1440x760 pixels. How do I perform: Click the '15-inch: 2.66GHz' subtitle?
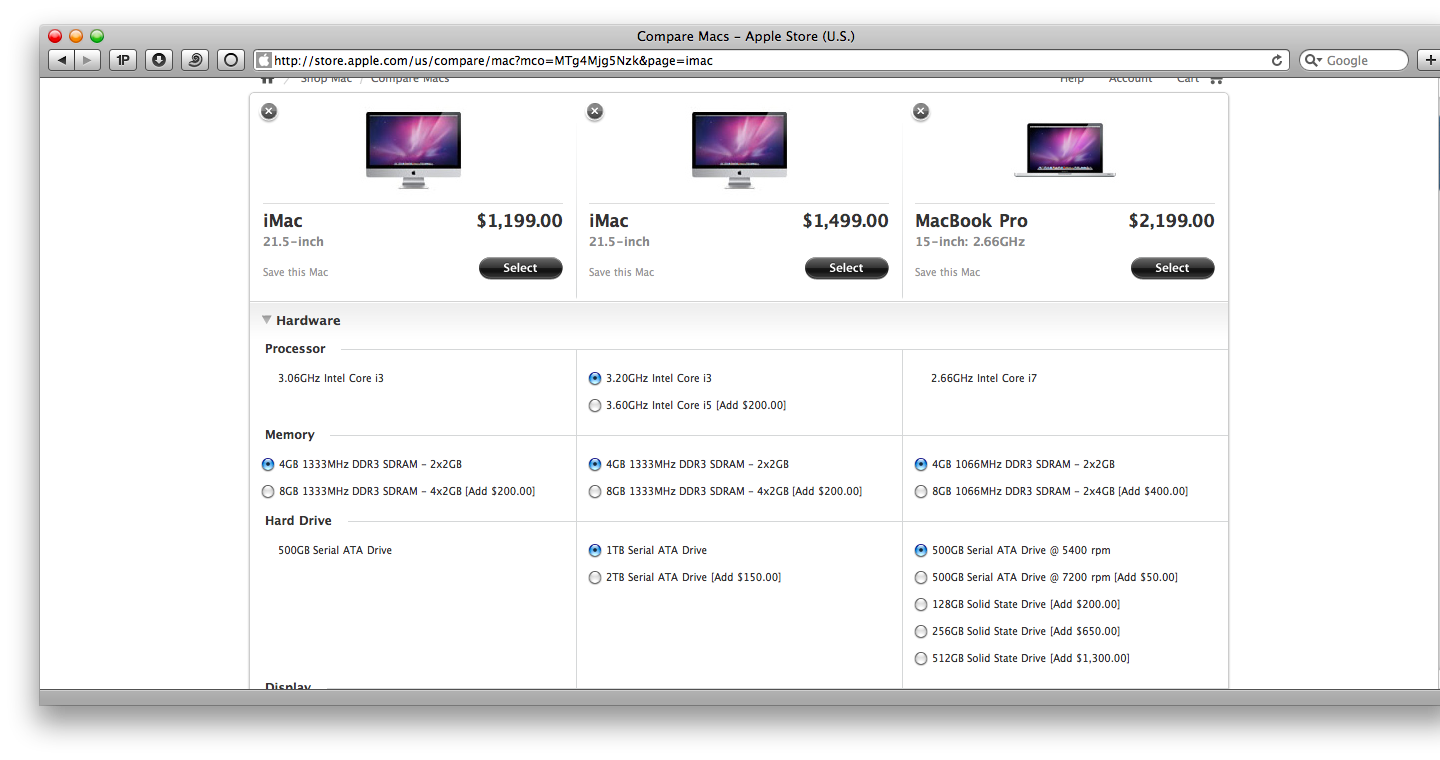tap(970, 242)
